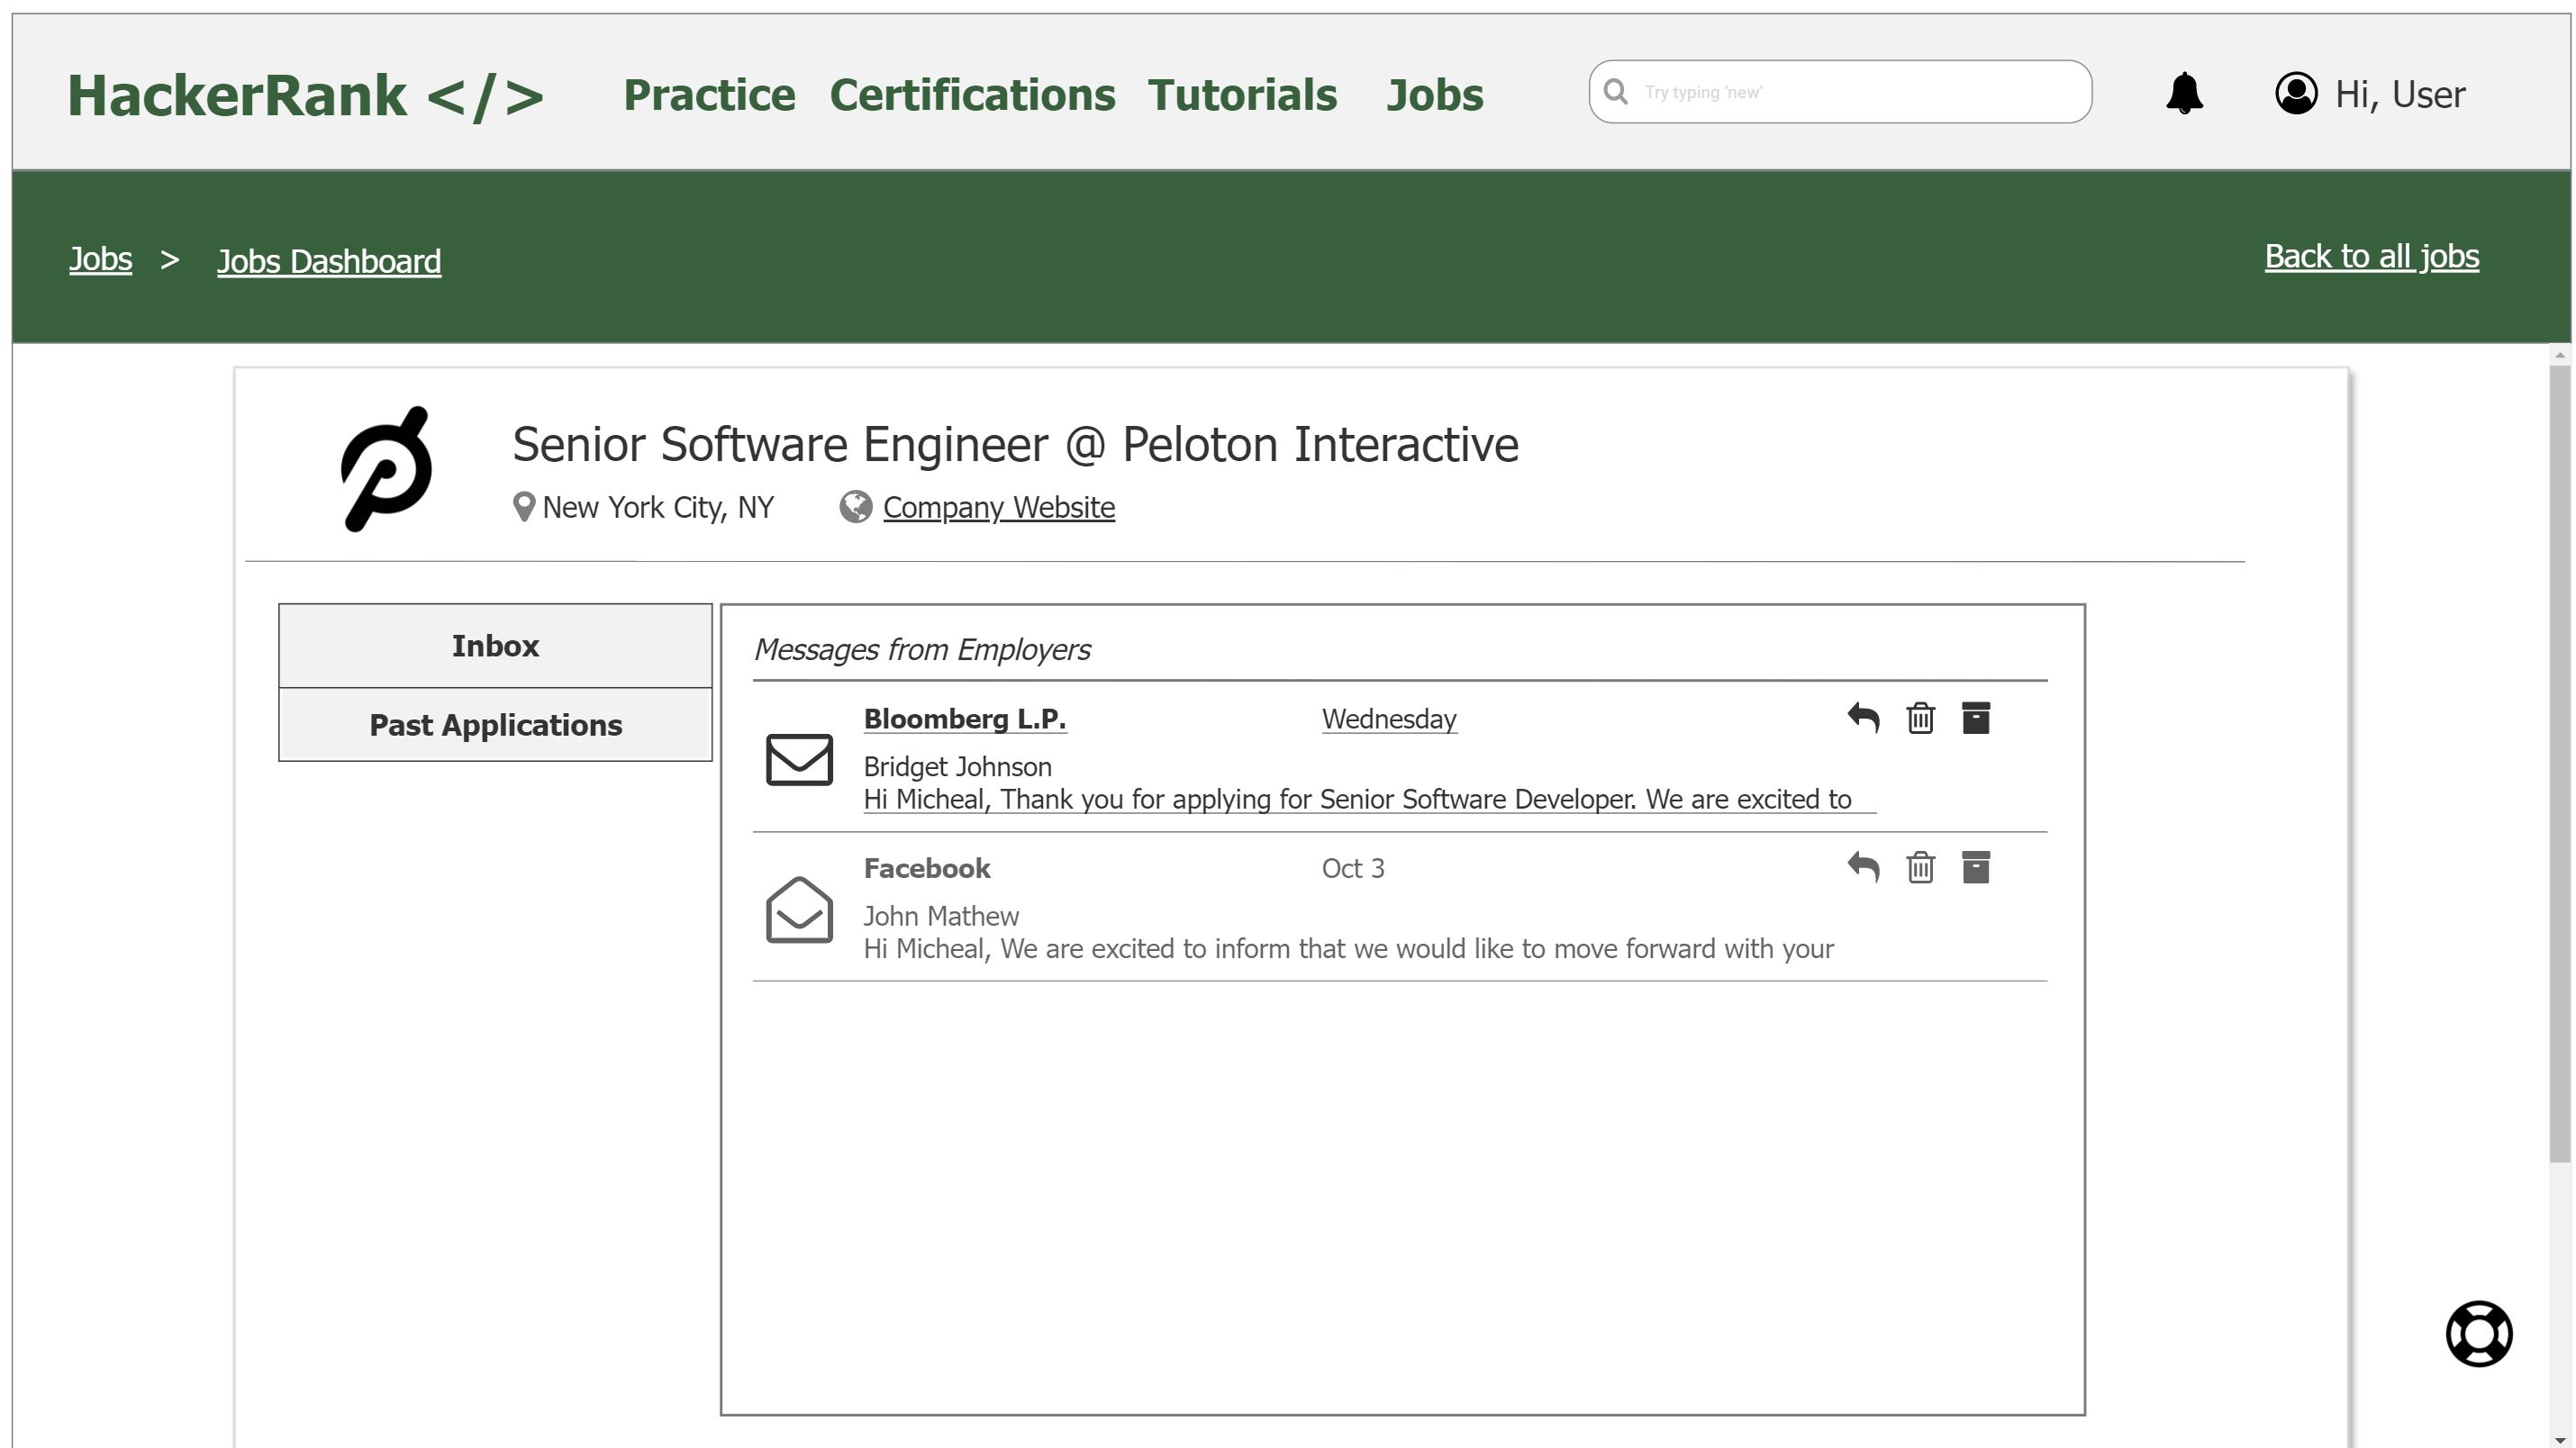The height and width of the screenshot is (1448, 2576).
Task: Reply to the Facebook message
Action: (x=1864, y=867)
